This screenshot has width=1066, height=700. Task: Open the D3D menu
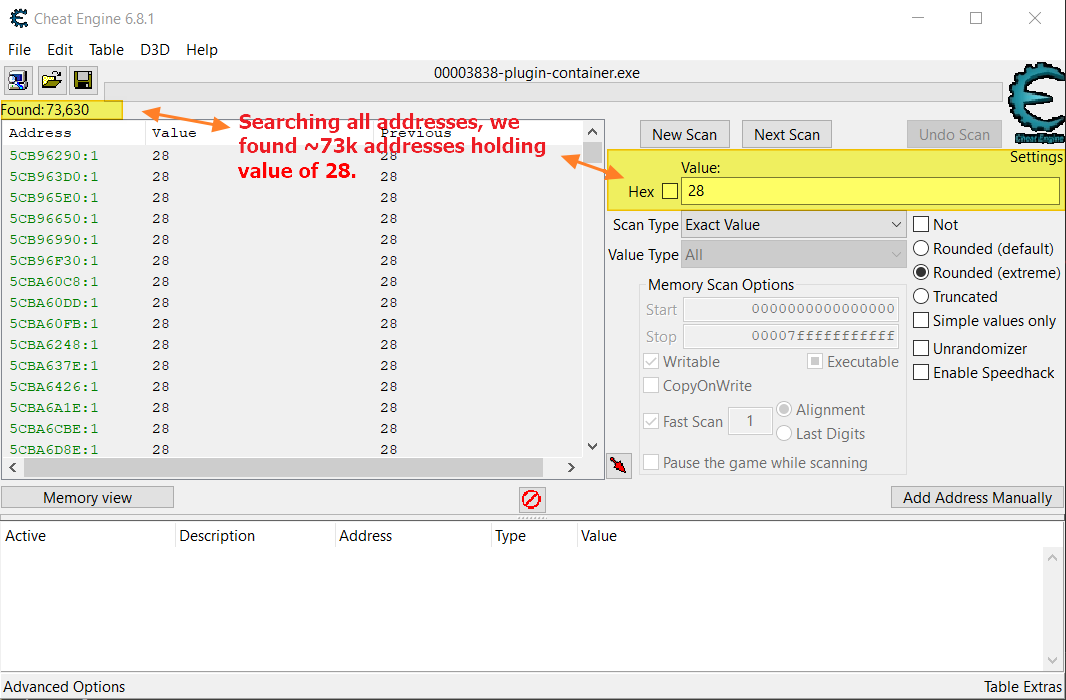coord(155,50)
